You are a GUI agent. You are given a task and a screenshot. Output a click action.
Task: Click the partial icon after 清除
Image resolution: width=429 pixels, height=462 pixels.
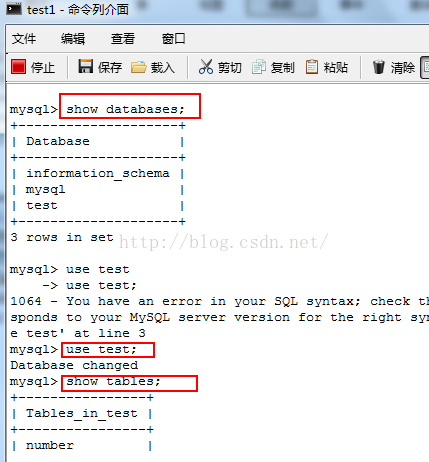tap(425, 67)
